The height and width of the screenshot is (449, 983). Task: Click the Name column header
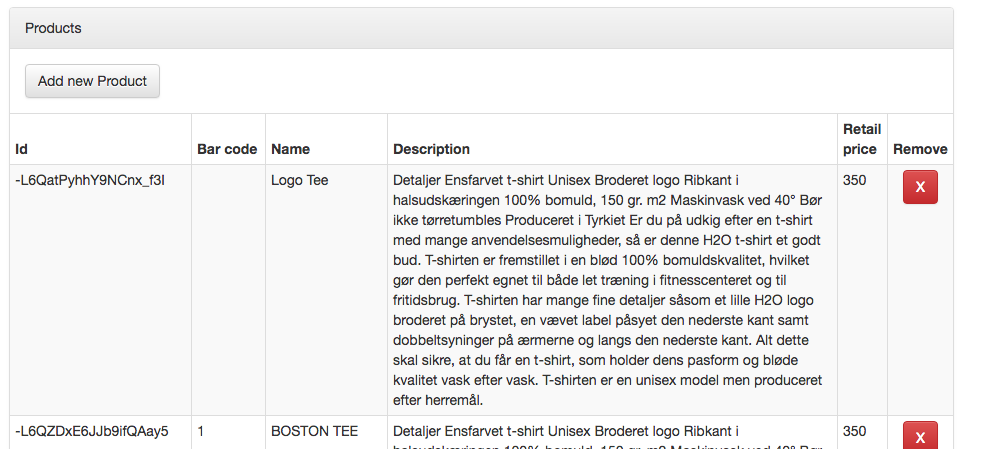(x=291, y=149)
